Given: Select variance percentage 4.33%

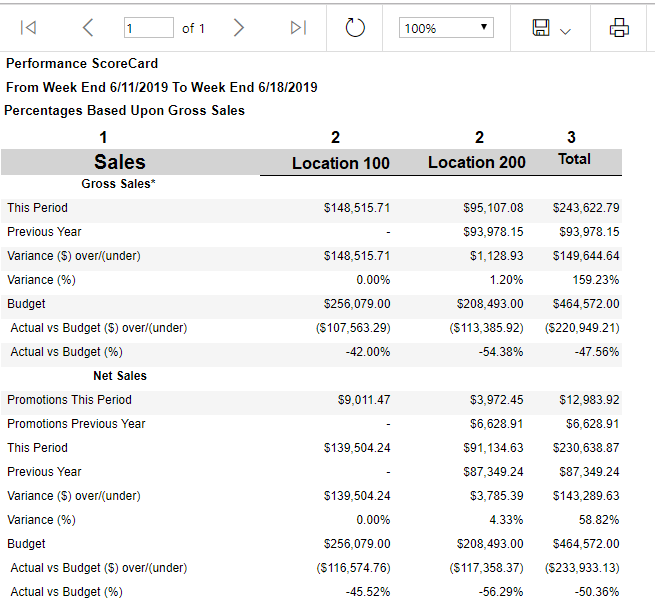Looking at the screenshot, I should click(x=506, y=520).
